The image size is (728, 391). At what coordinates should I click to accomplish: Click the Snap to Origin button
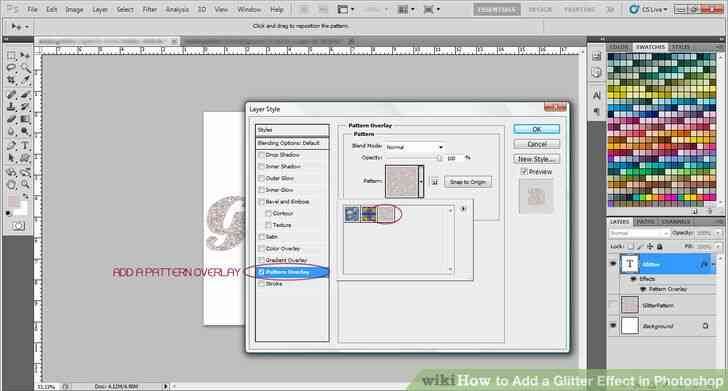click(x=468, y=182)
